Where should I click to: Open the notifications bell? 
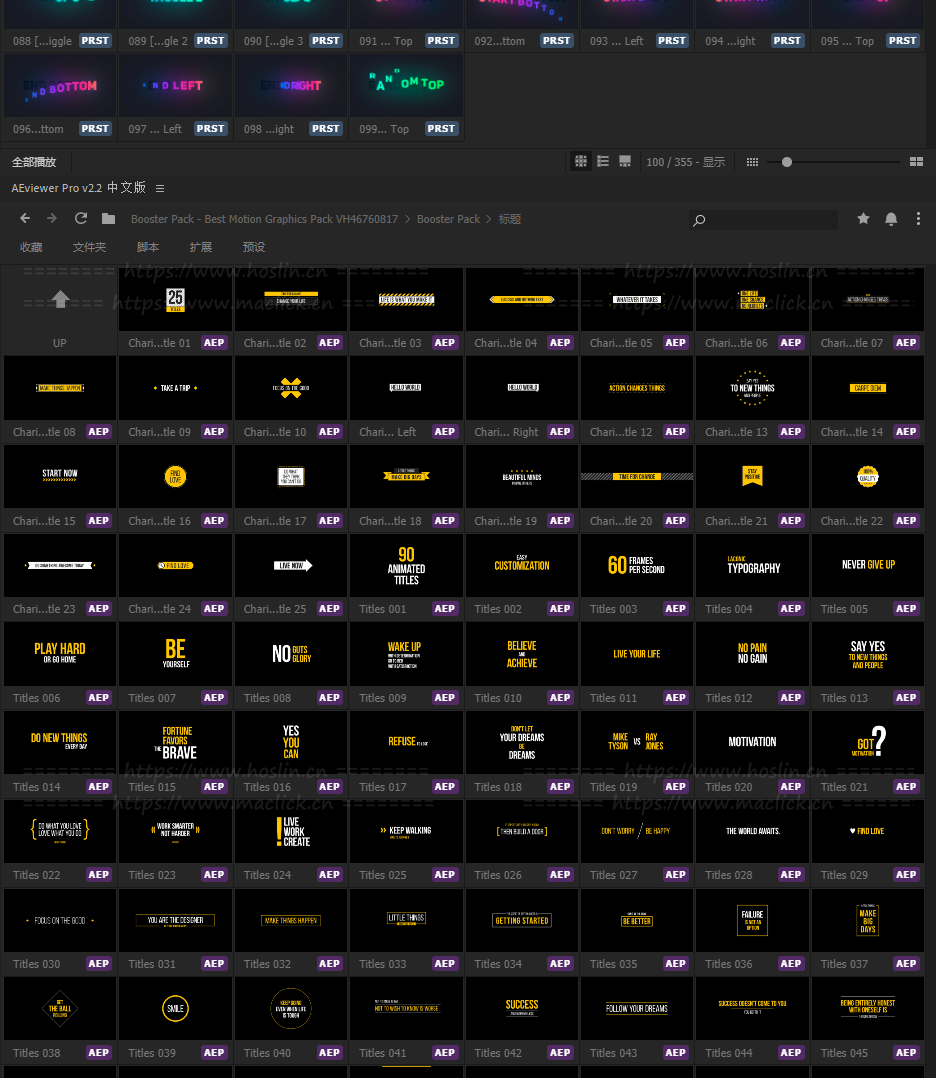click(891, 219)
